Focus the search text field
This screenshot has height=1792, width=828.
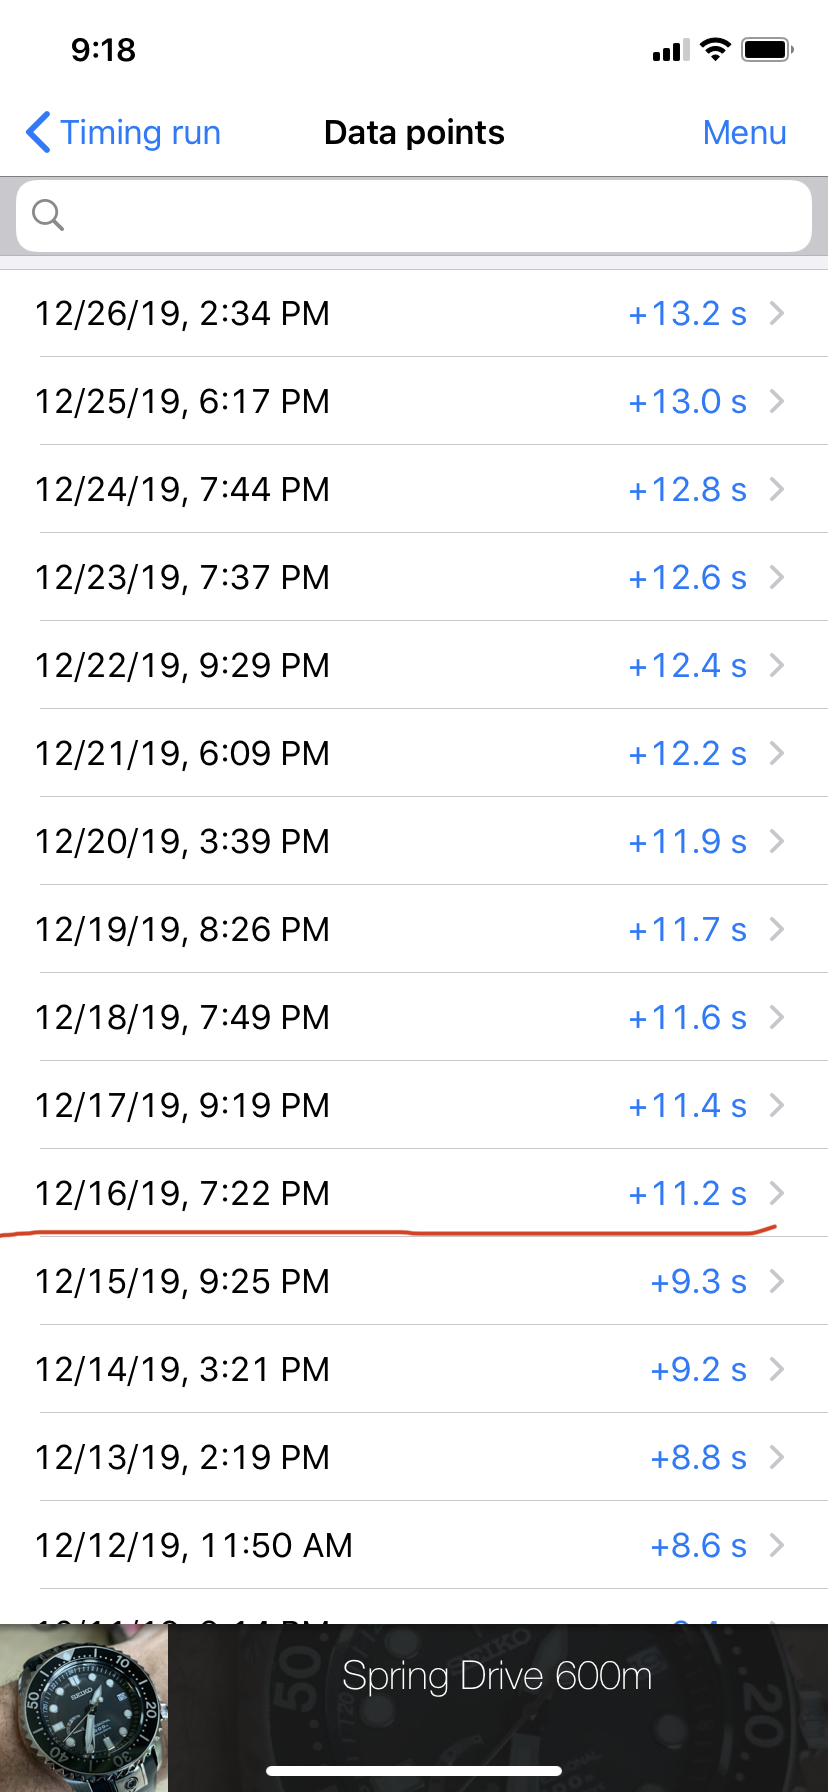(414, 216)
